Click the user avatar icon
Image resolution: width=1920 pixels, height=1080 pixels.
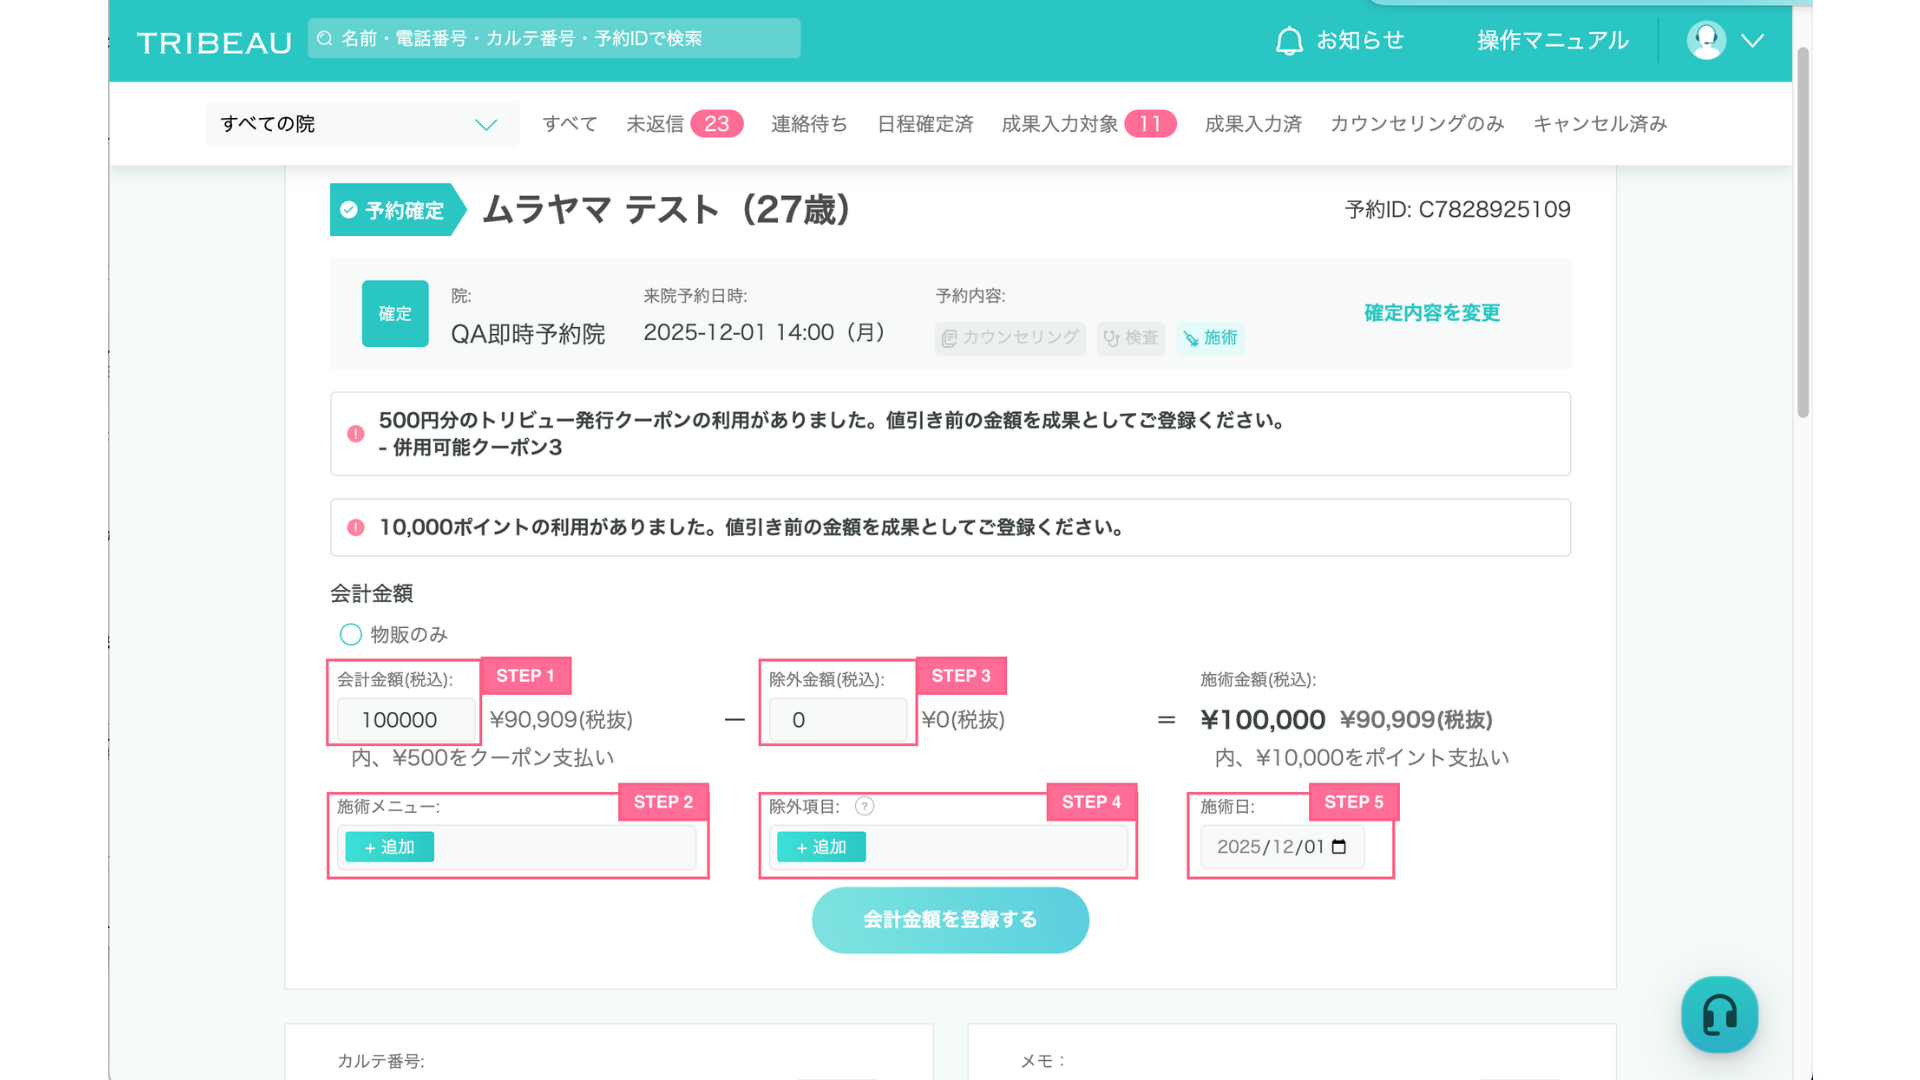click(1706, 41)
